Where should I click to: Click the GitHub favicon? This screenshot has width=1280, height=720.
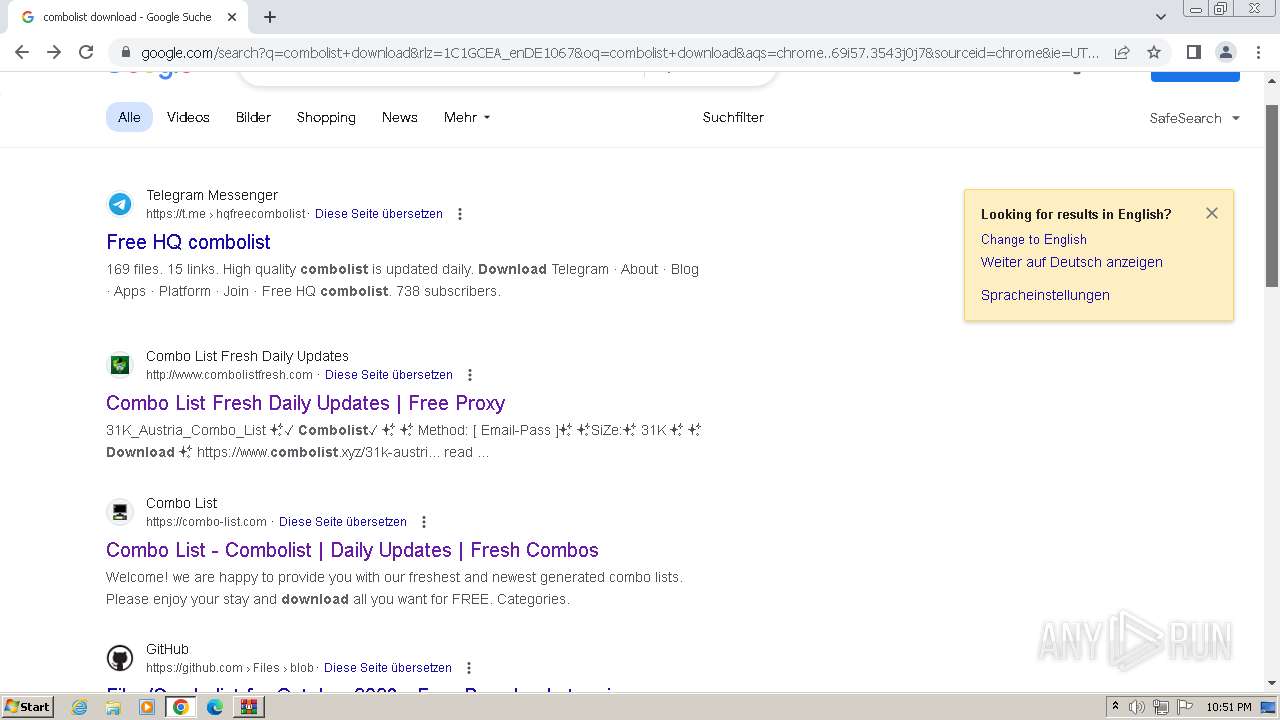click(120, 658)
